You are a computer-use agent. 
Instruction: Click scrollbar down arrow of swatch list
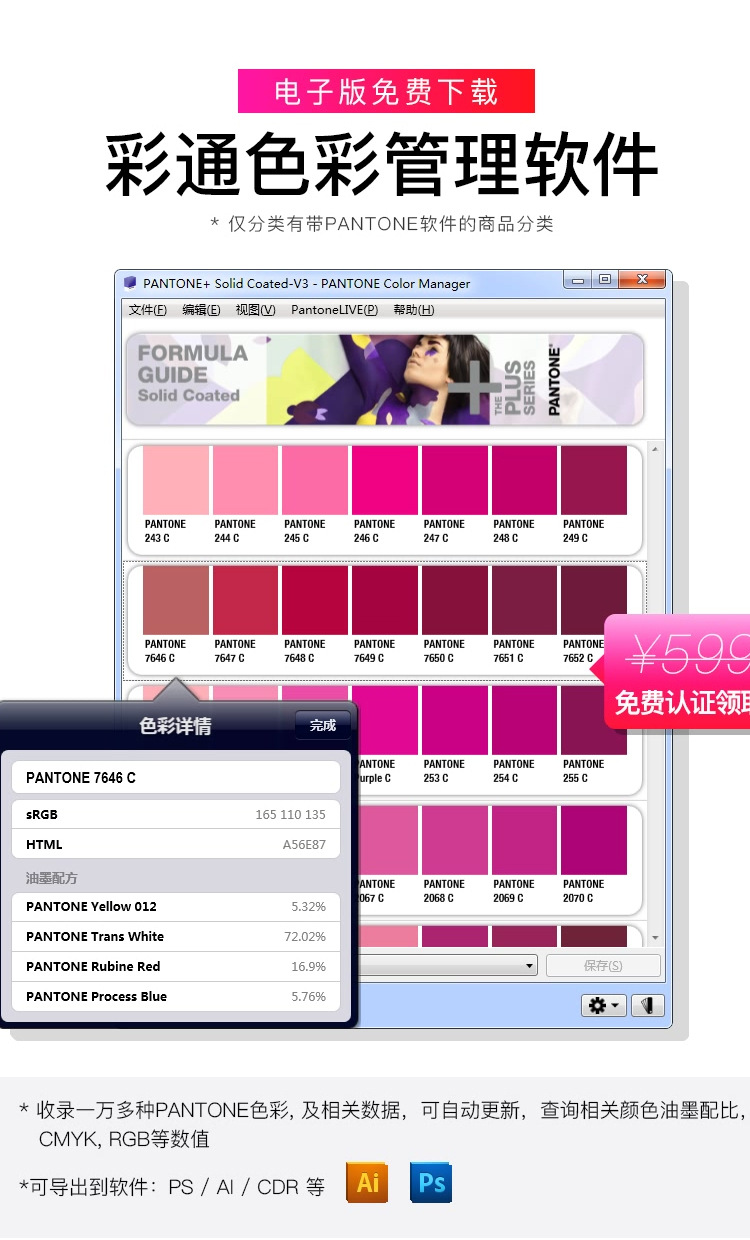(x=656, y=938)
